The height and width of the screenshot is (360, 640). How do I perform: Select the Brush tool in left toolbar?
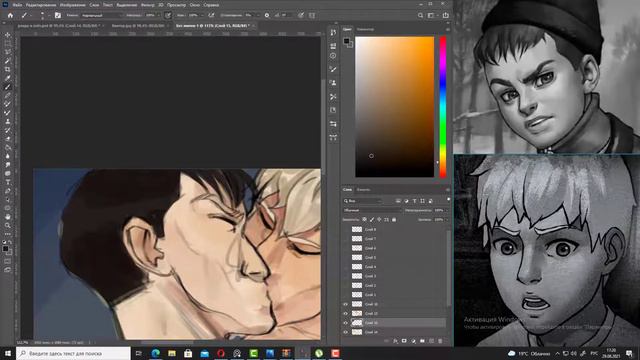(8, 87)
